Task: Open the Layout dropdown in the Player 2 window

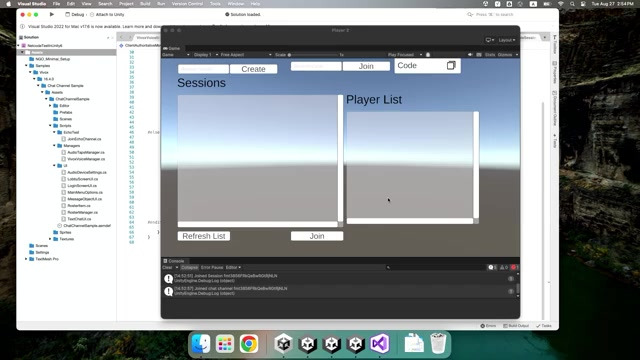Action: 507,40
